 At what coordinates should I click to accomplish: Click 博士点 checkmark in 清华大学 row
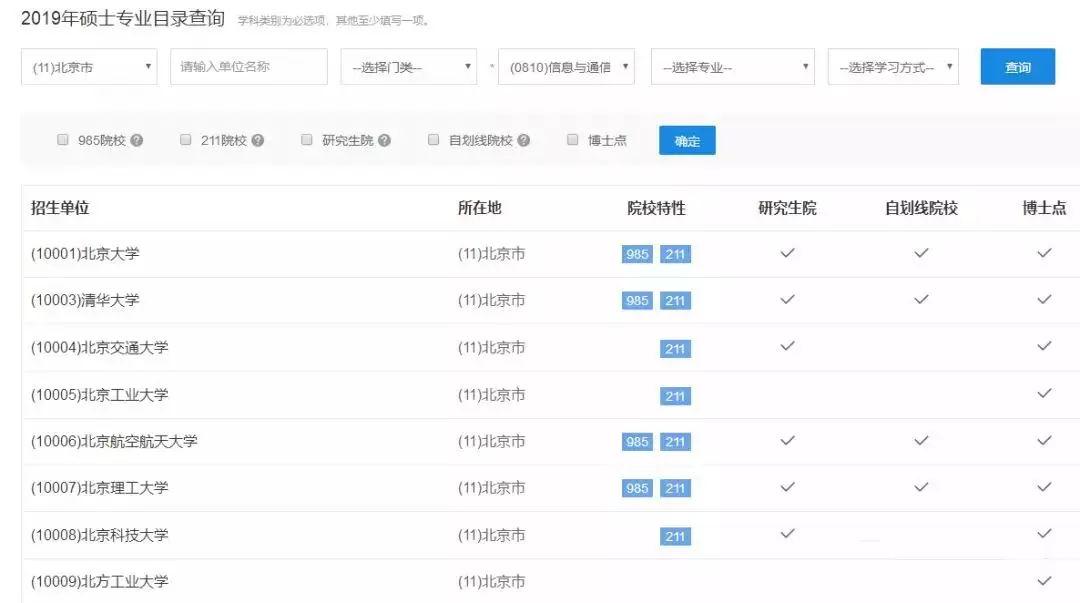point(1044,299)
